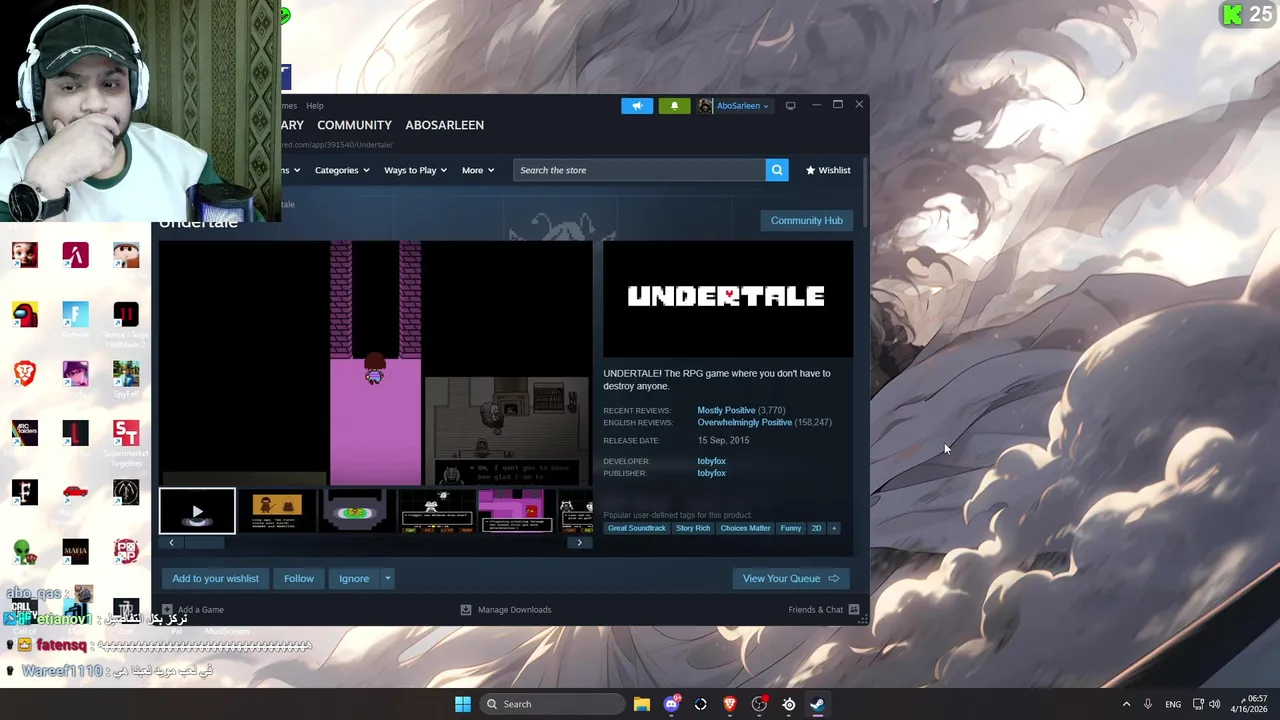
Task: Click the ENG language indicator
Action: pyautogui.click(x=1173, y=704)
